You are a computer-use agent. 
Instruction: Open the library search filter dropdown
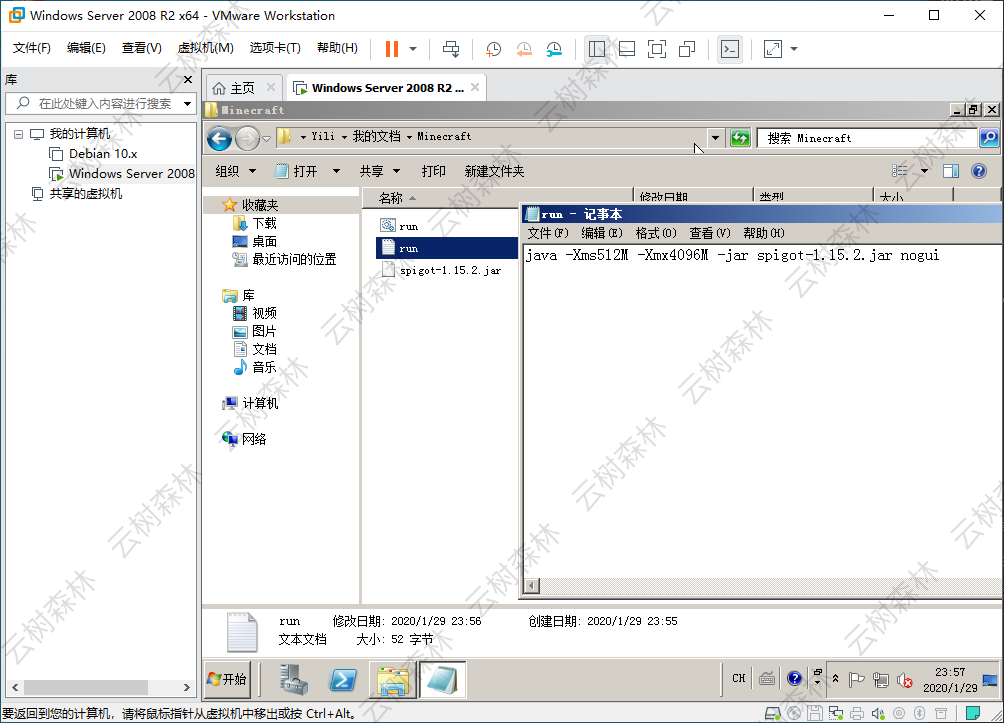pyautogui.click(x=188, y=103)
